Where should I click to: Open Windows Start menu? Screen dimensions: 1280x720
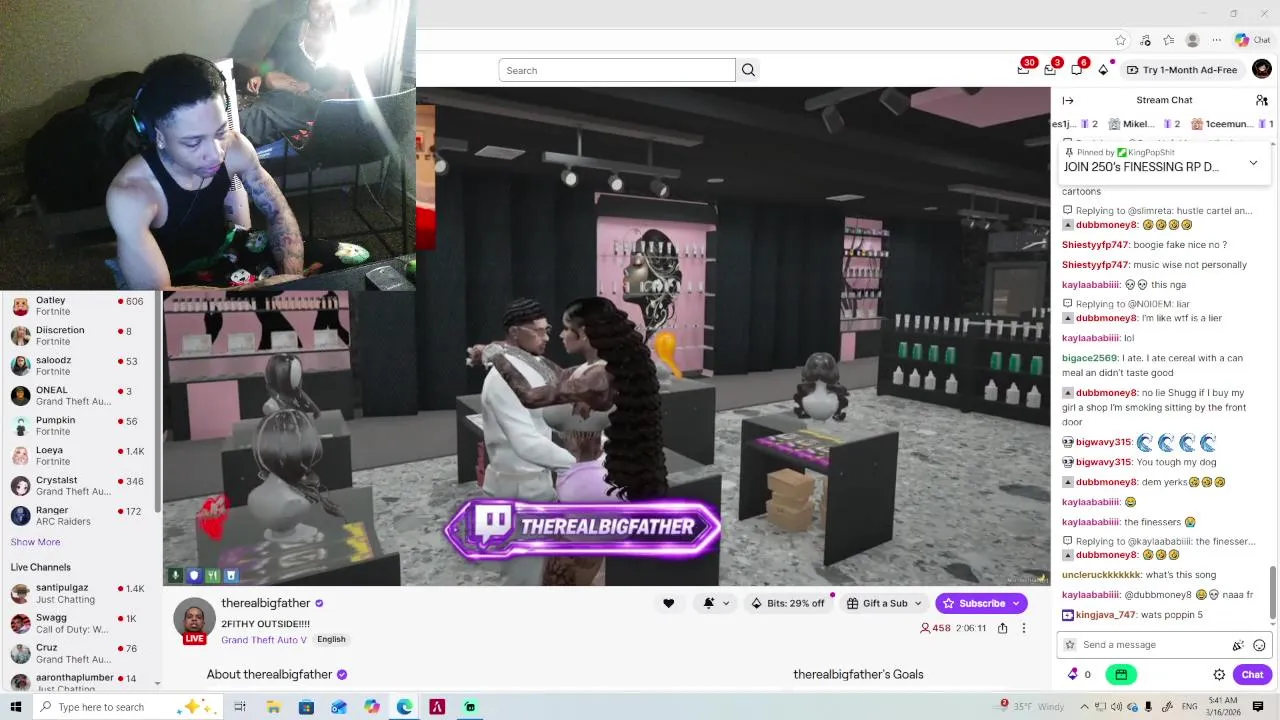[16, 707]
